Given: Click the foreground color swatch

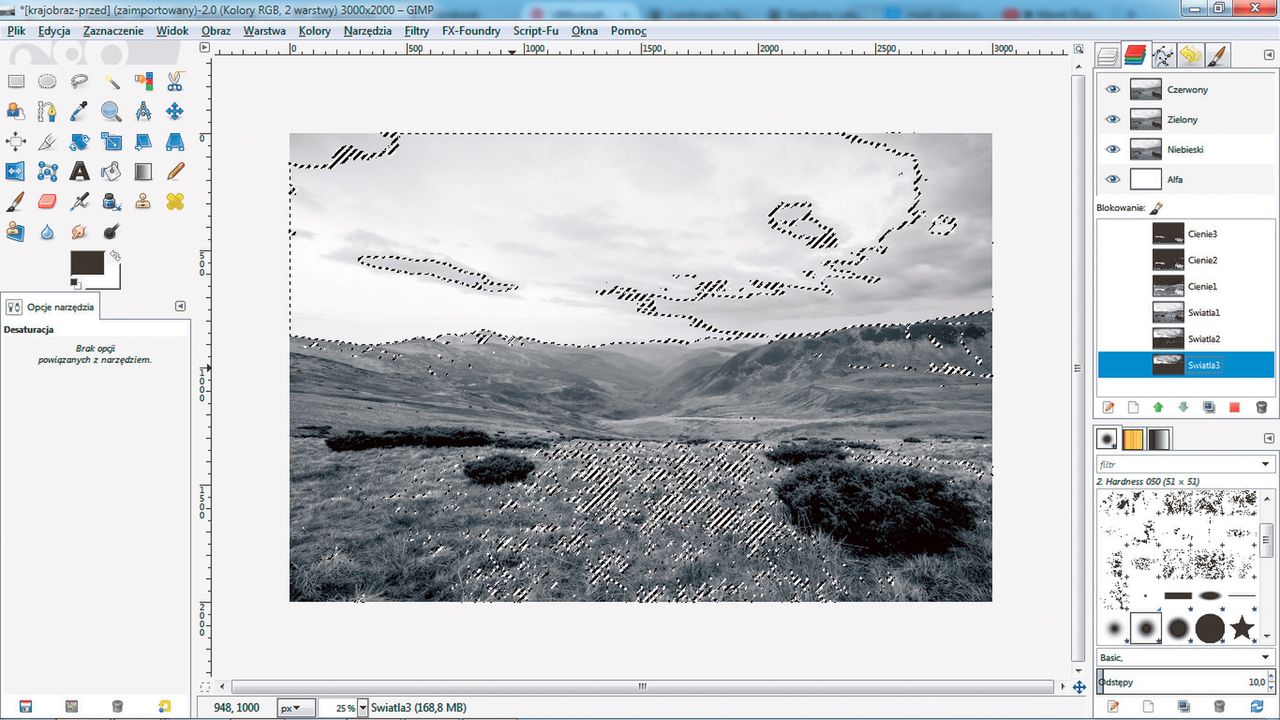Looking at the screenshot, I should [x=88, y=264].
